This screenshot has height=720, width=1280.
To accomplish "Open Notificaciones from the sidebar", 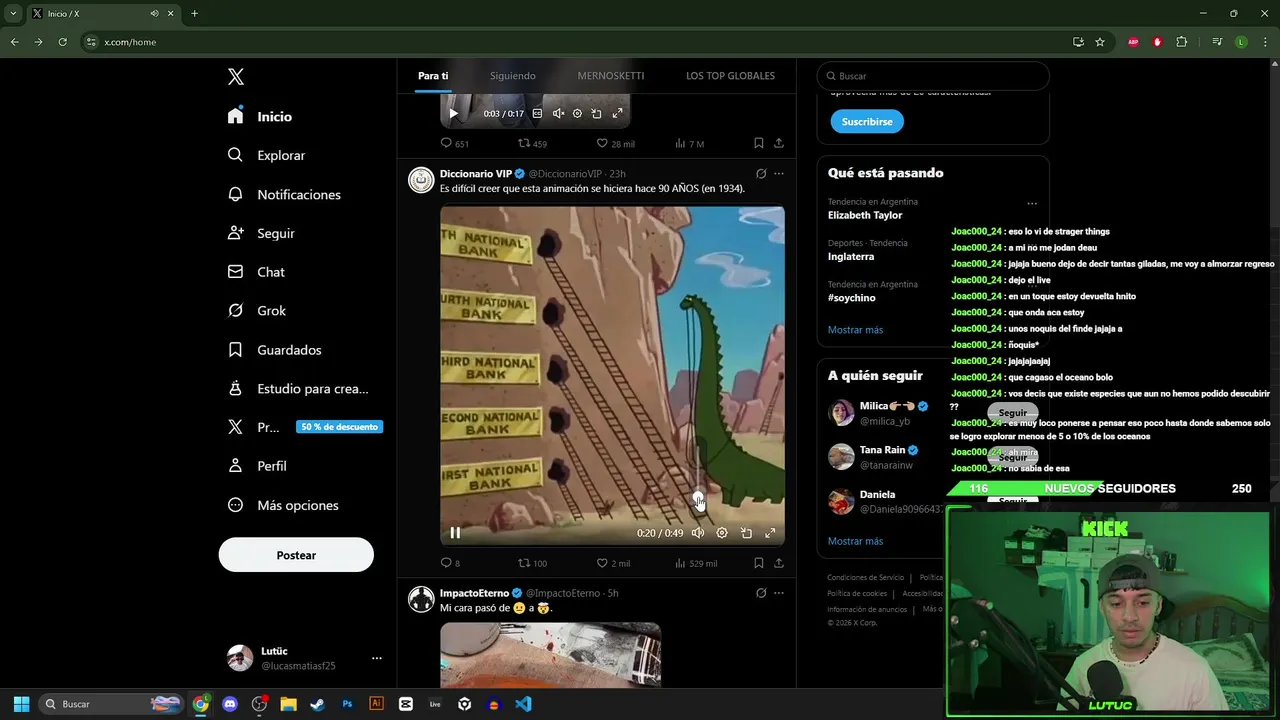I will tap(284, 194).
